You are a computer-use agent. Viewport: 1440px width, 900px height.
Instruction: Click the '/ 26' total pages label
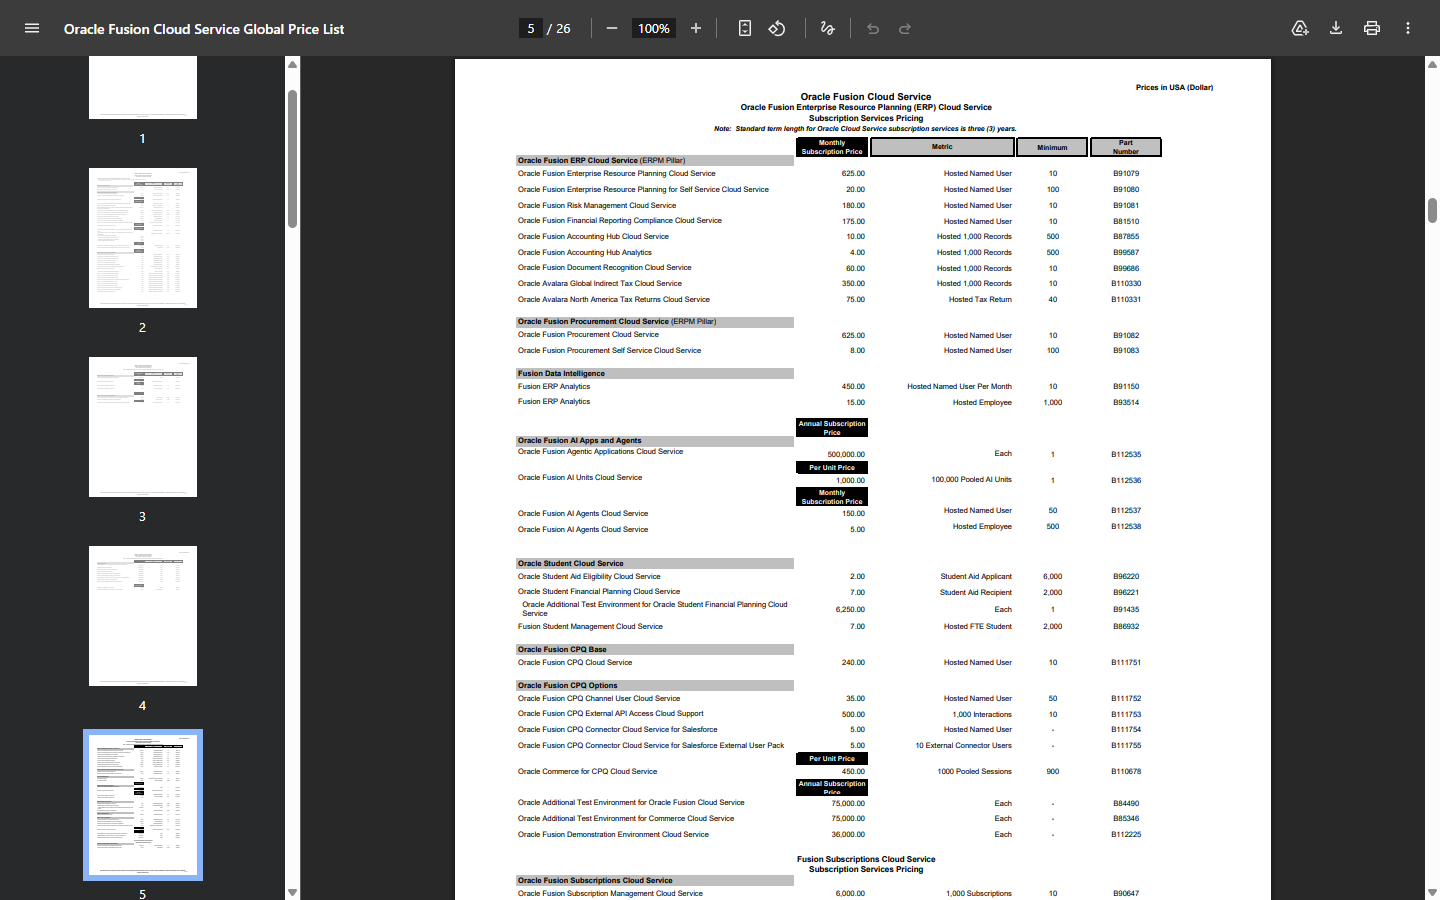click(559, 28)
